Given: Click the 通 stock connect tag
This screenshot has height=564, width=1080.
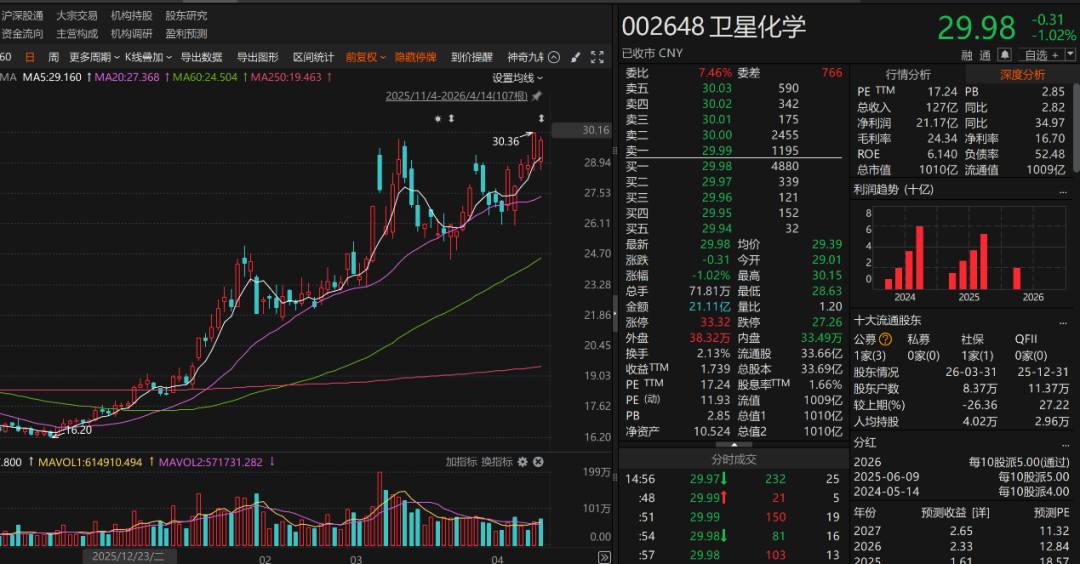Looking at the screenshot, I should point(985,55).
